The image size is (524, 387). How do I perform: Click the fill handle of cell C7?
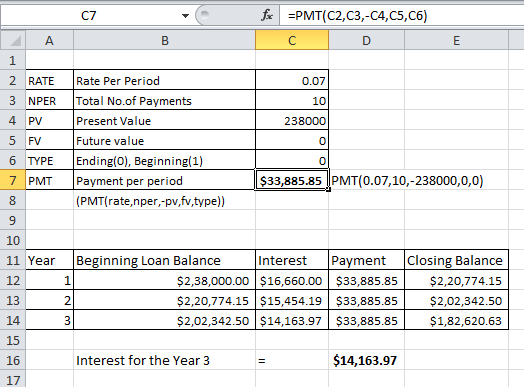point(329,190)
